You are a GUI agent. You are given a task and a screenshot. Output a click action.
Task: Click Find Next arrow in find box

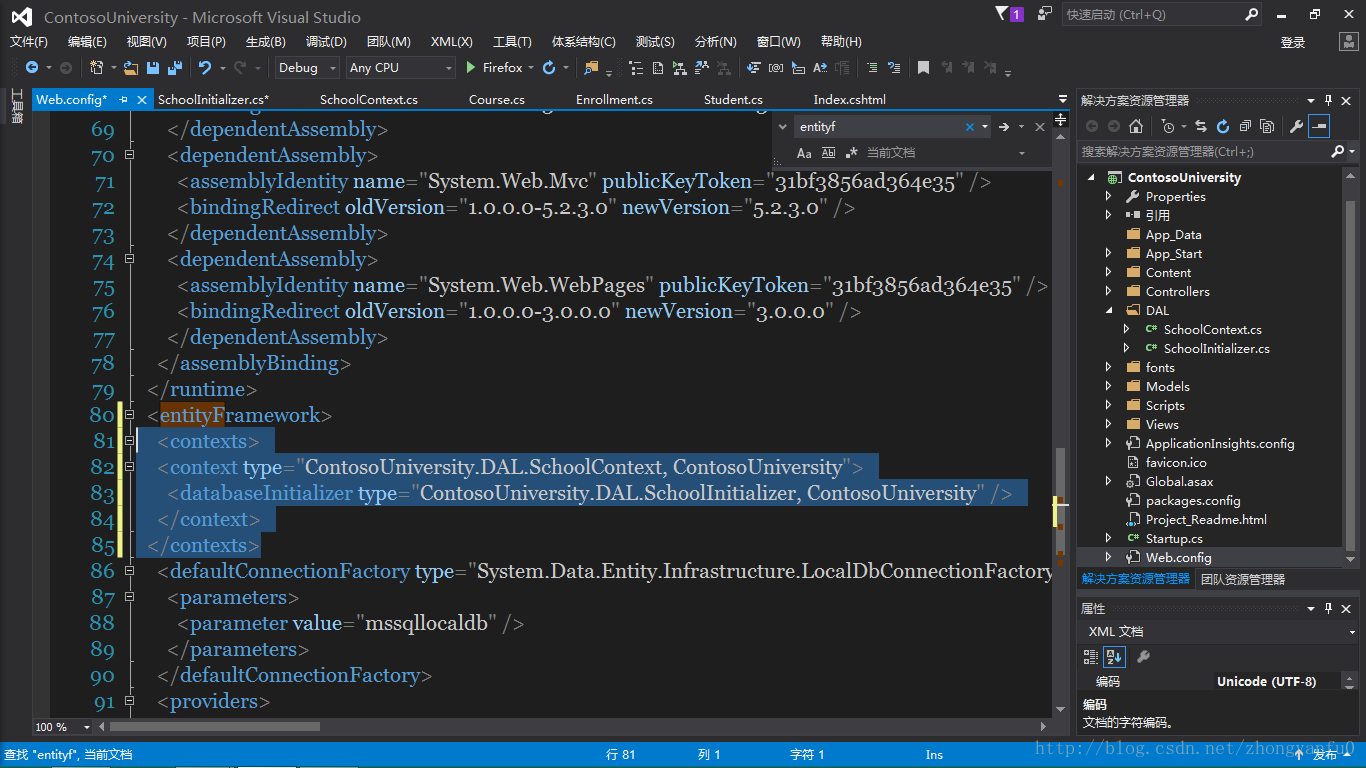[x=1003, y=127]
